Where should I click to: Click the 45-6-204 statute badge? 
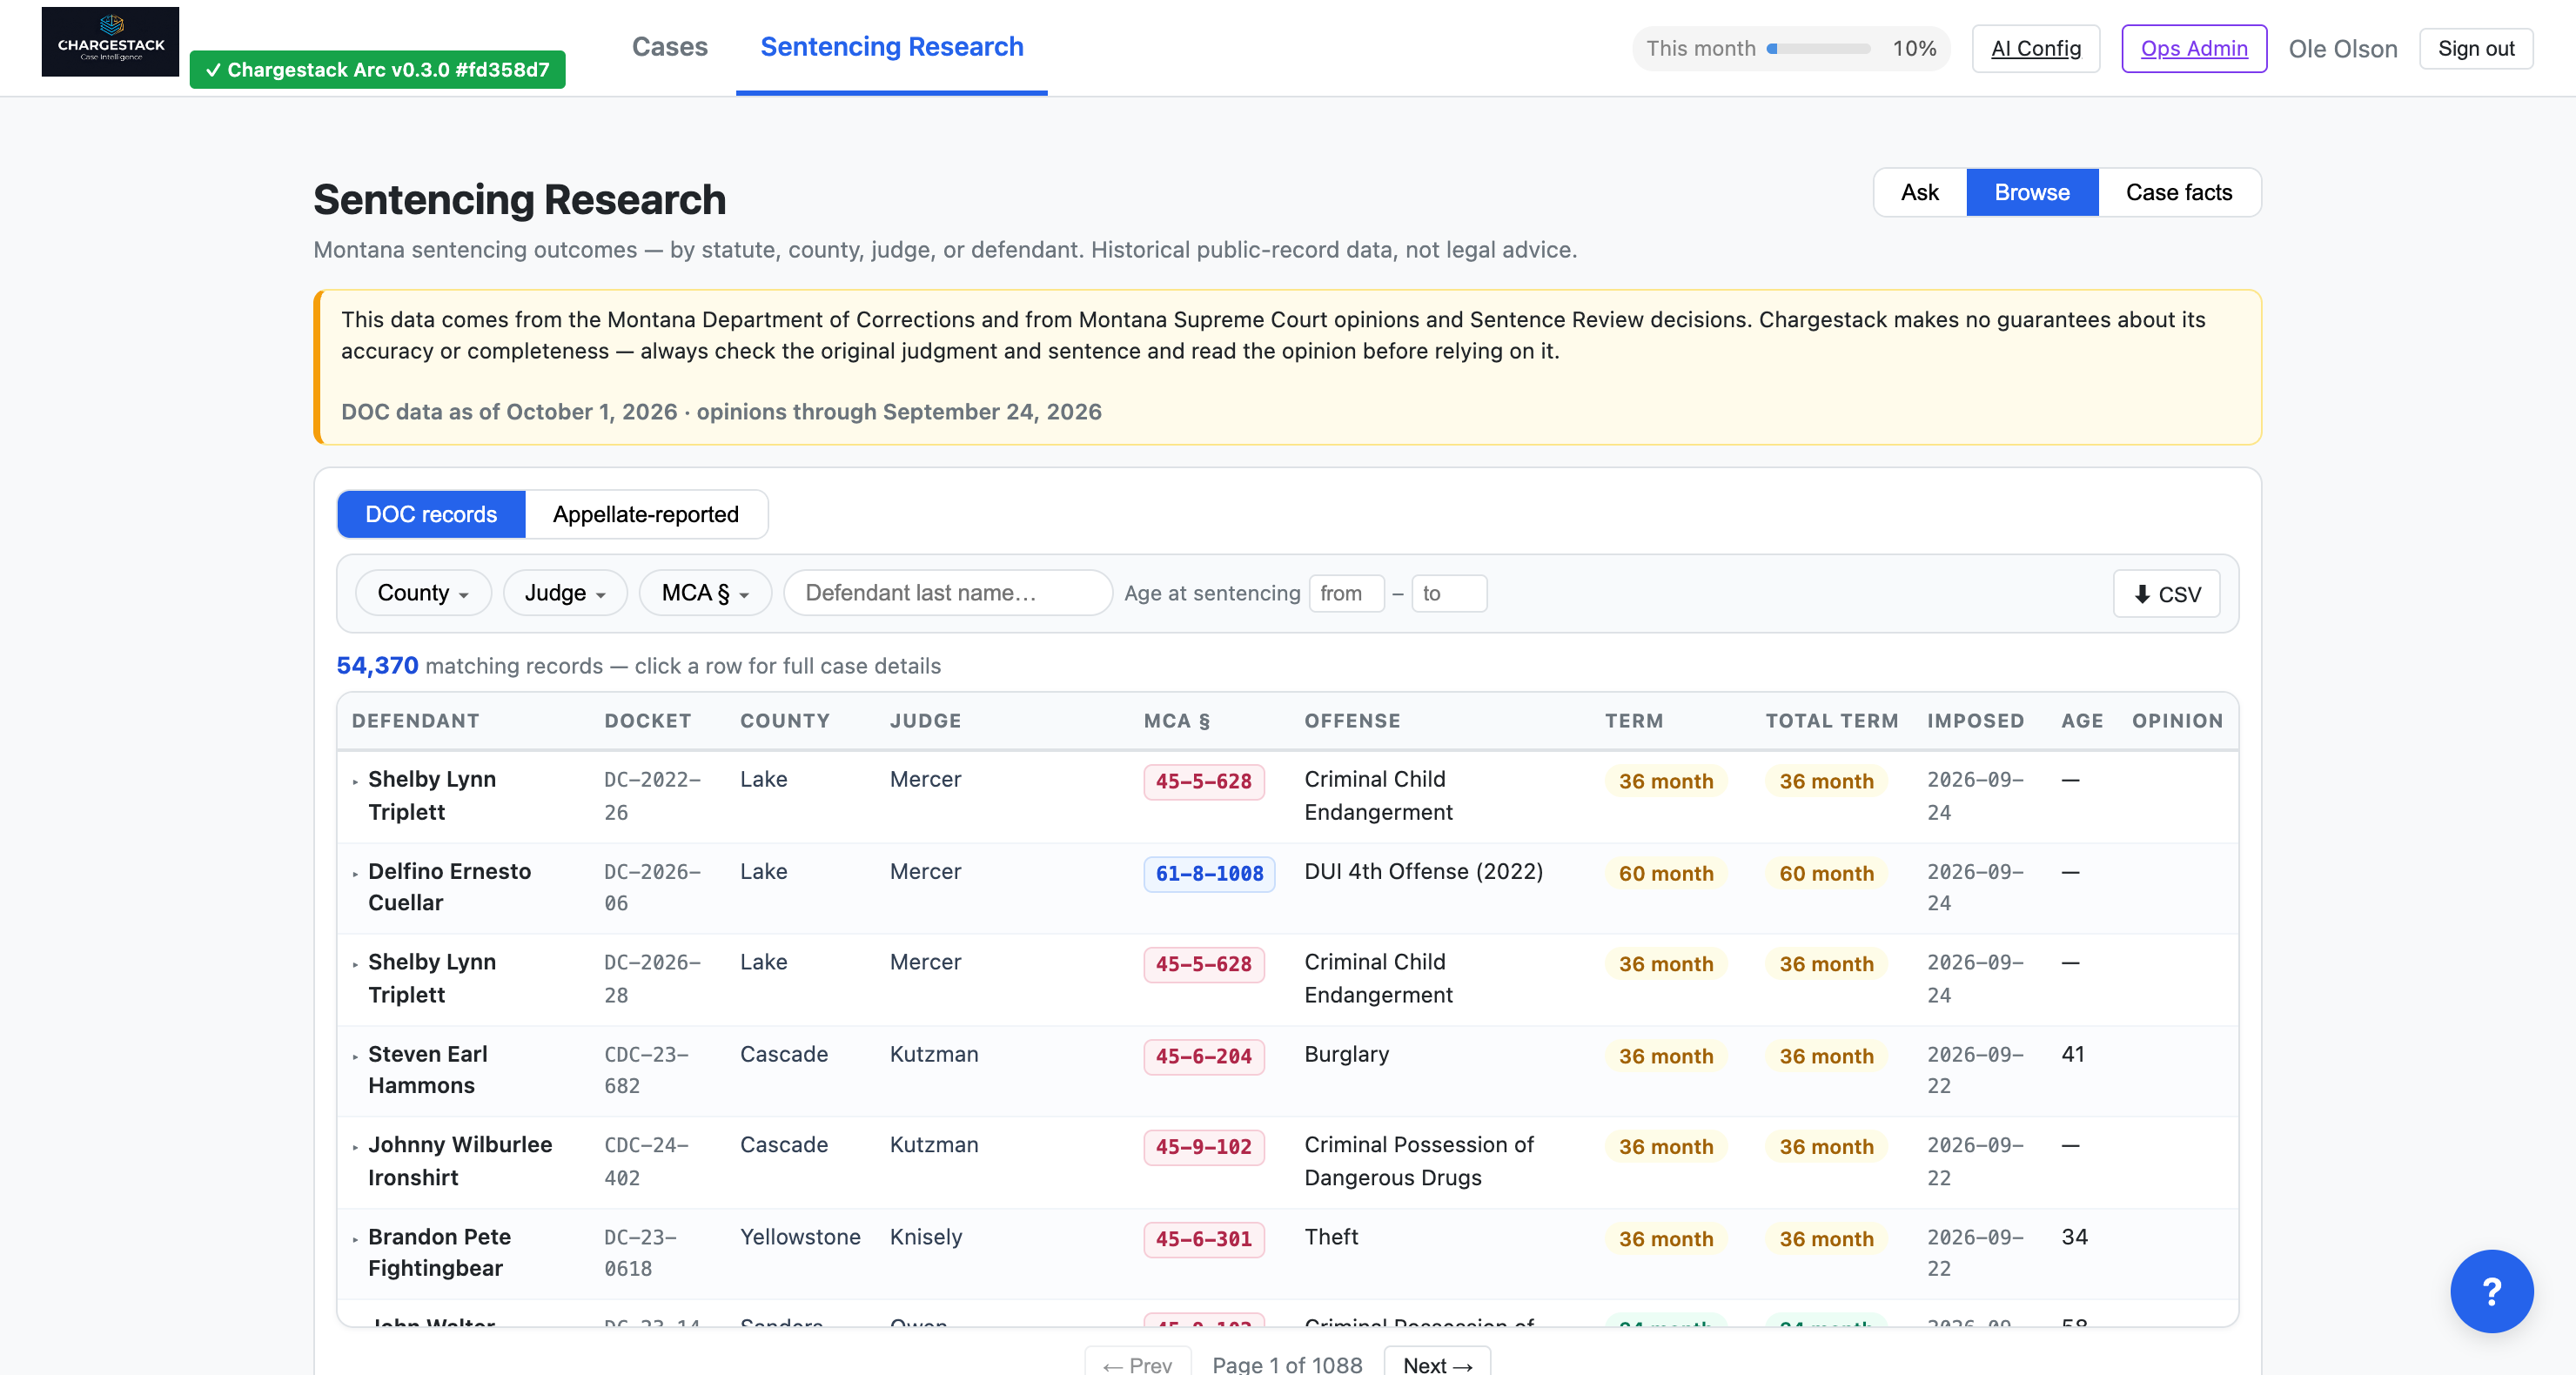point(1203,1057)
